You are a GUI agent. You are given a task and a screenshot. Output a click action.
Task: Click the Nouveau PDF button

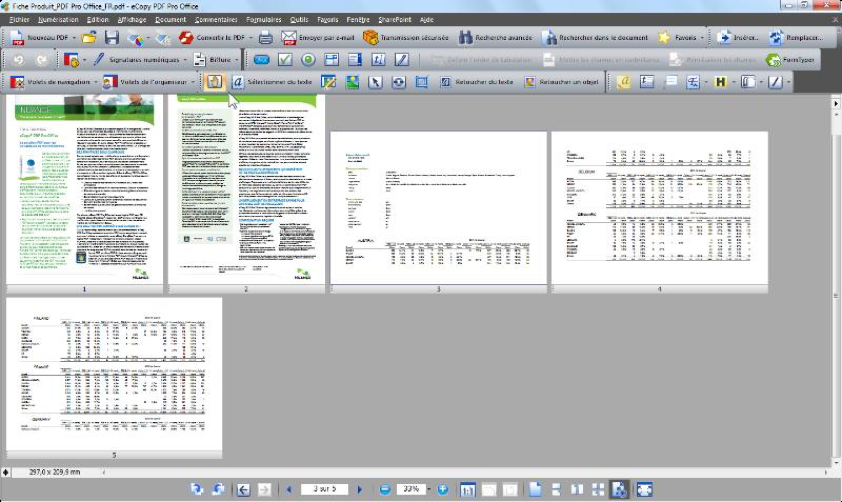(40, 38)
